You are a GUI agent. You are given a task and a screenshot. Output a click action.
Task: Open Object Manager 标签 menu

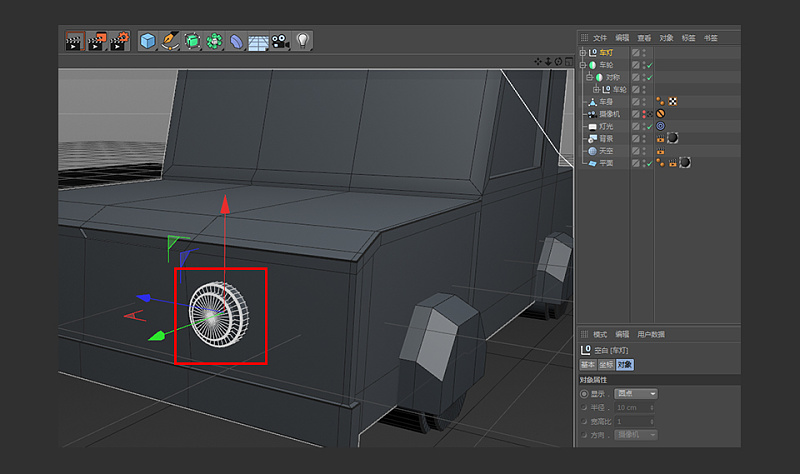688,38
